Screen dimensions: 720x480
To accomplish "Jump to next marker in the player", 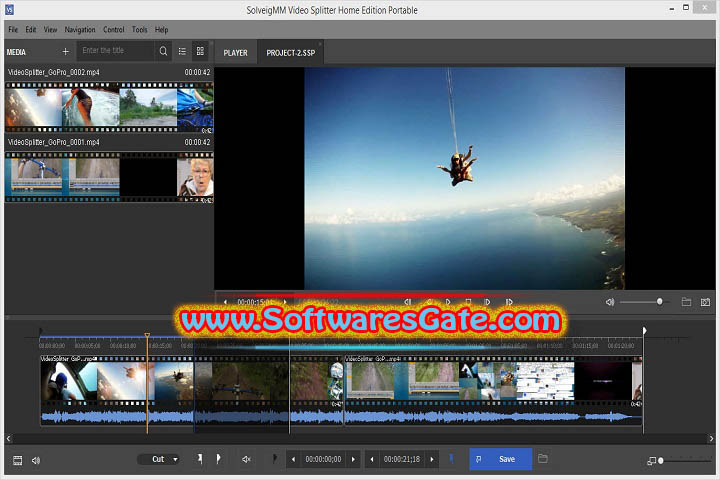I will click(509, 302).
